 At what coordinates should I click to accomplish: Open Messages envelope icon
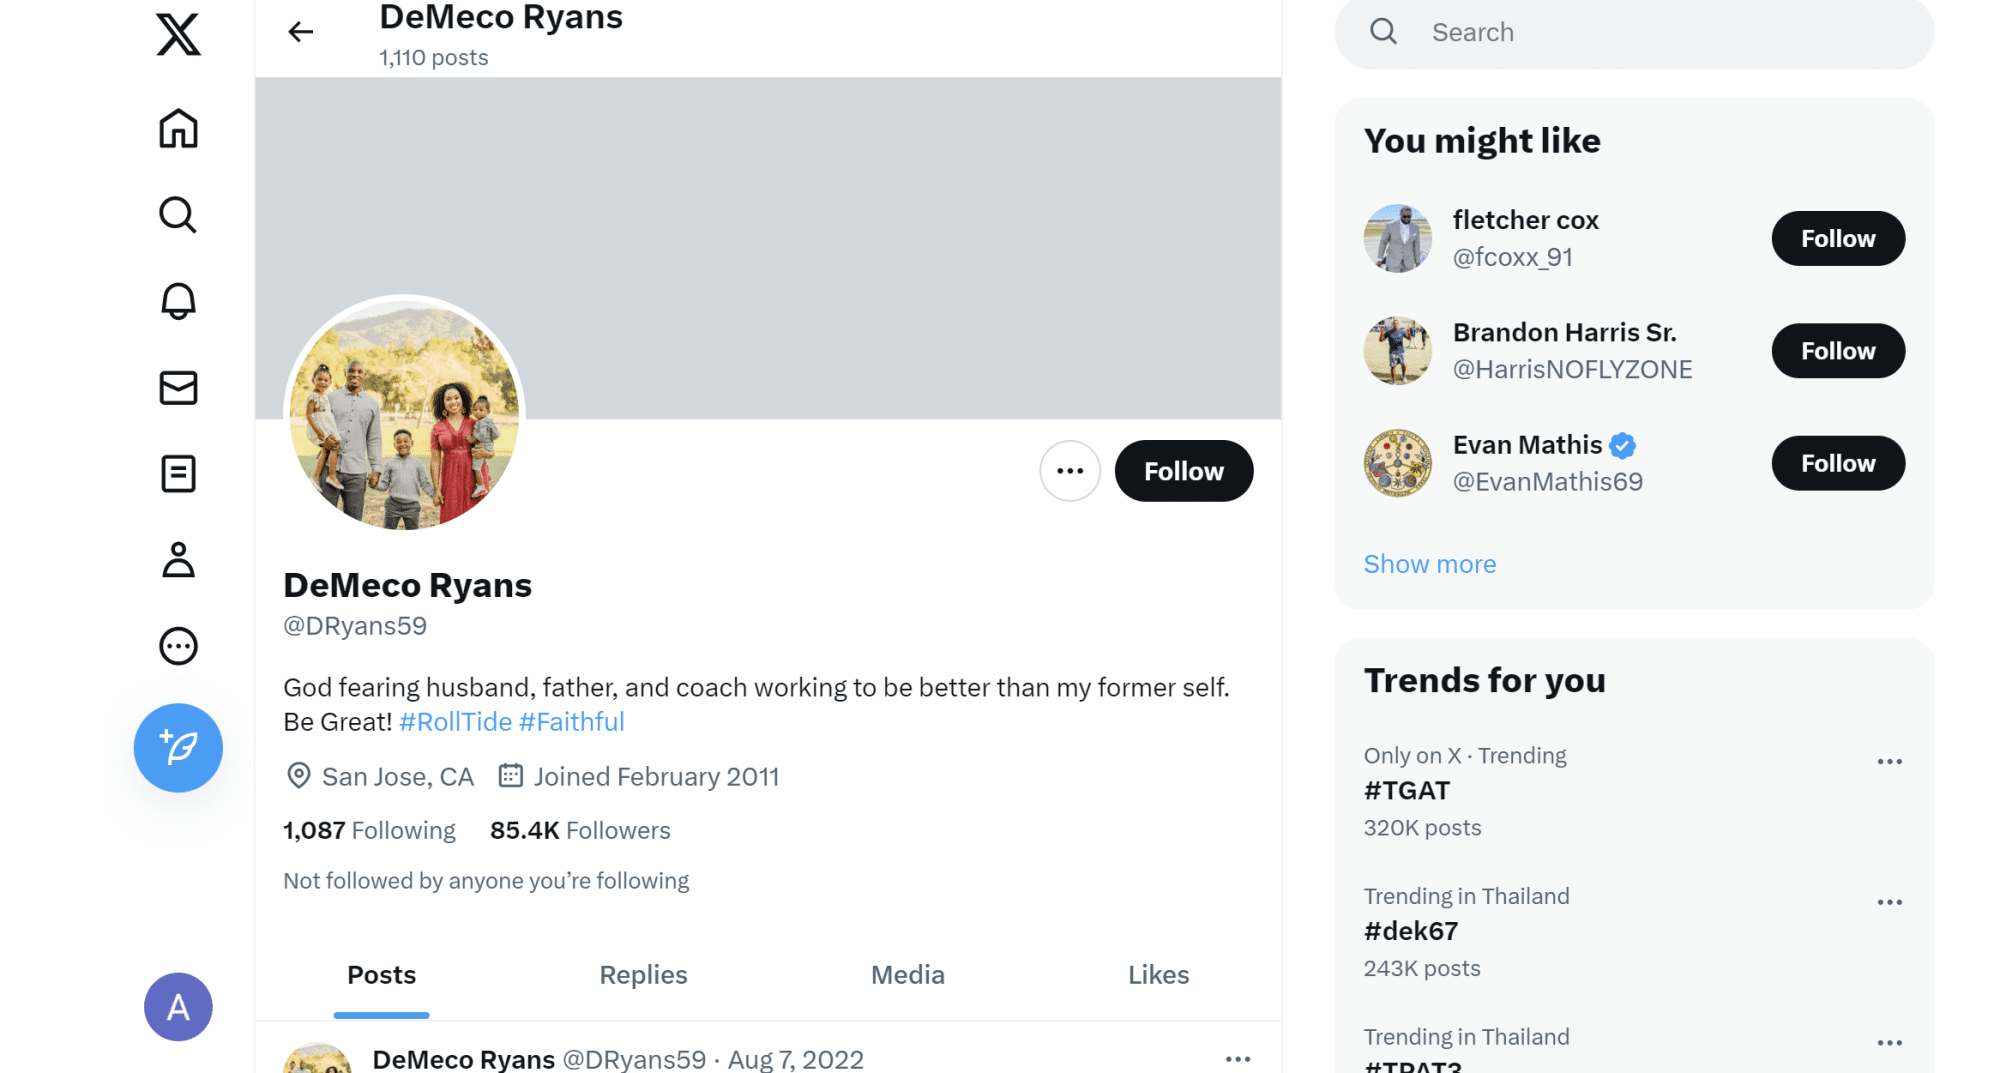coord(178,387)
